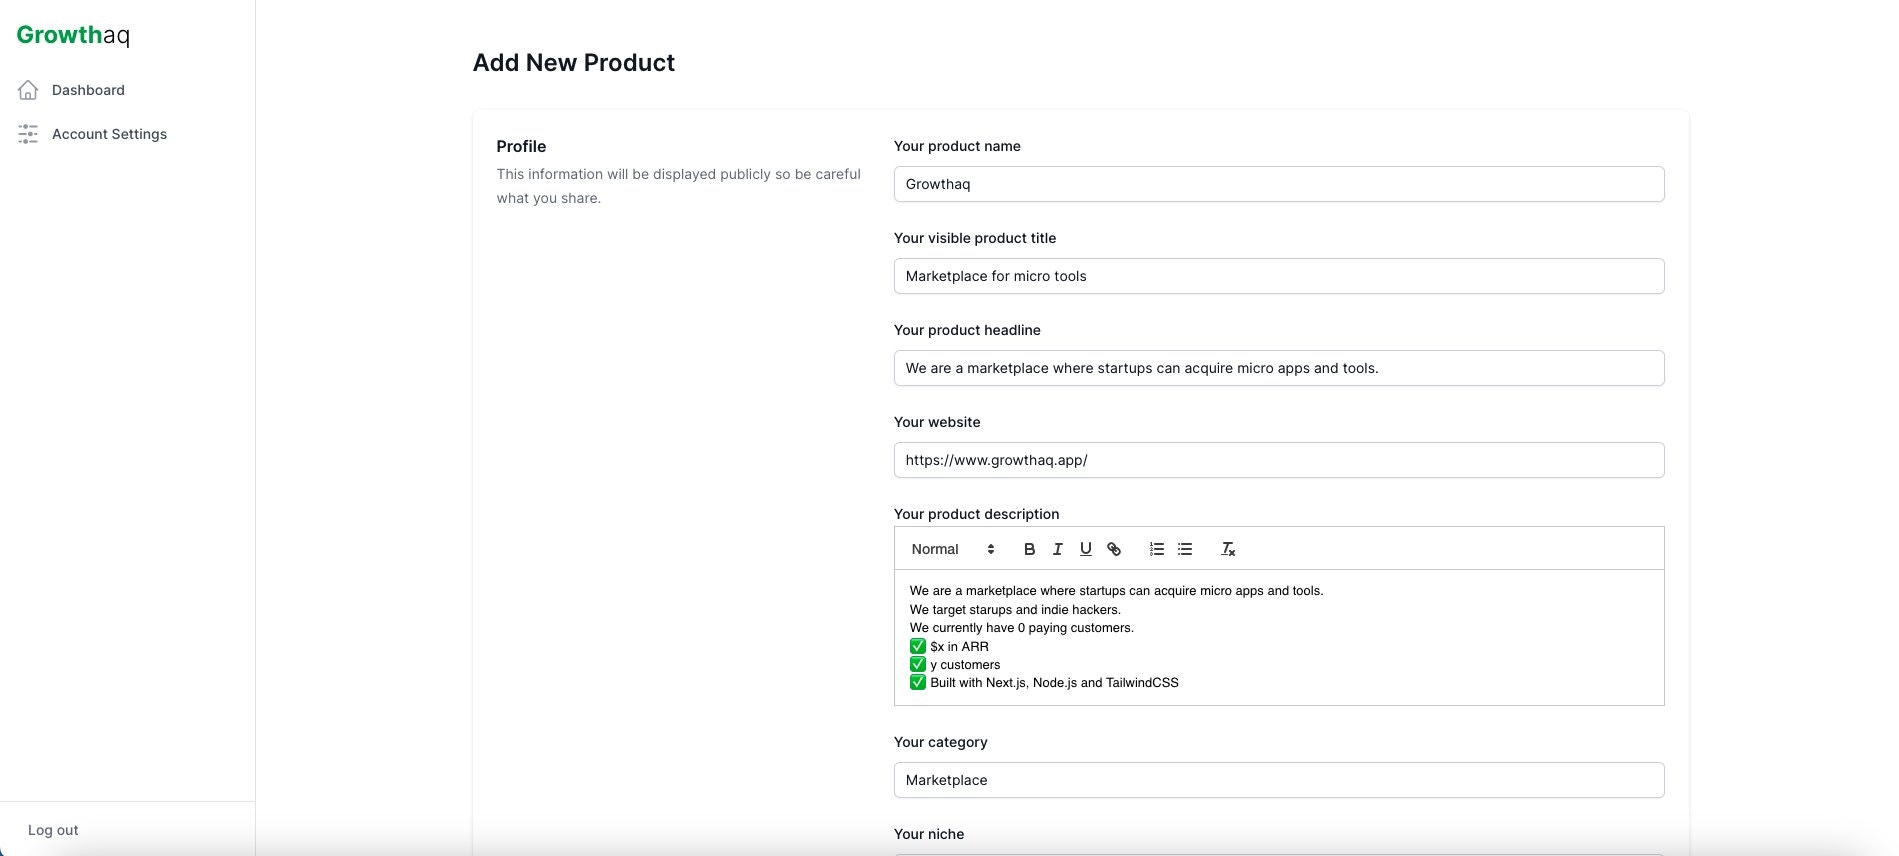Edit the visible product title field

[1279, 276]
